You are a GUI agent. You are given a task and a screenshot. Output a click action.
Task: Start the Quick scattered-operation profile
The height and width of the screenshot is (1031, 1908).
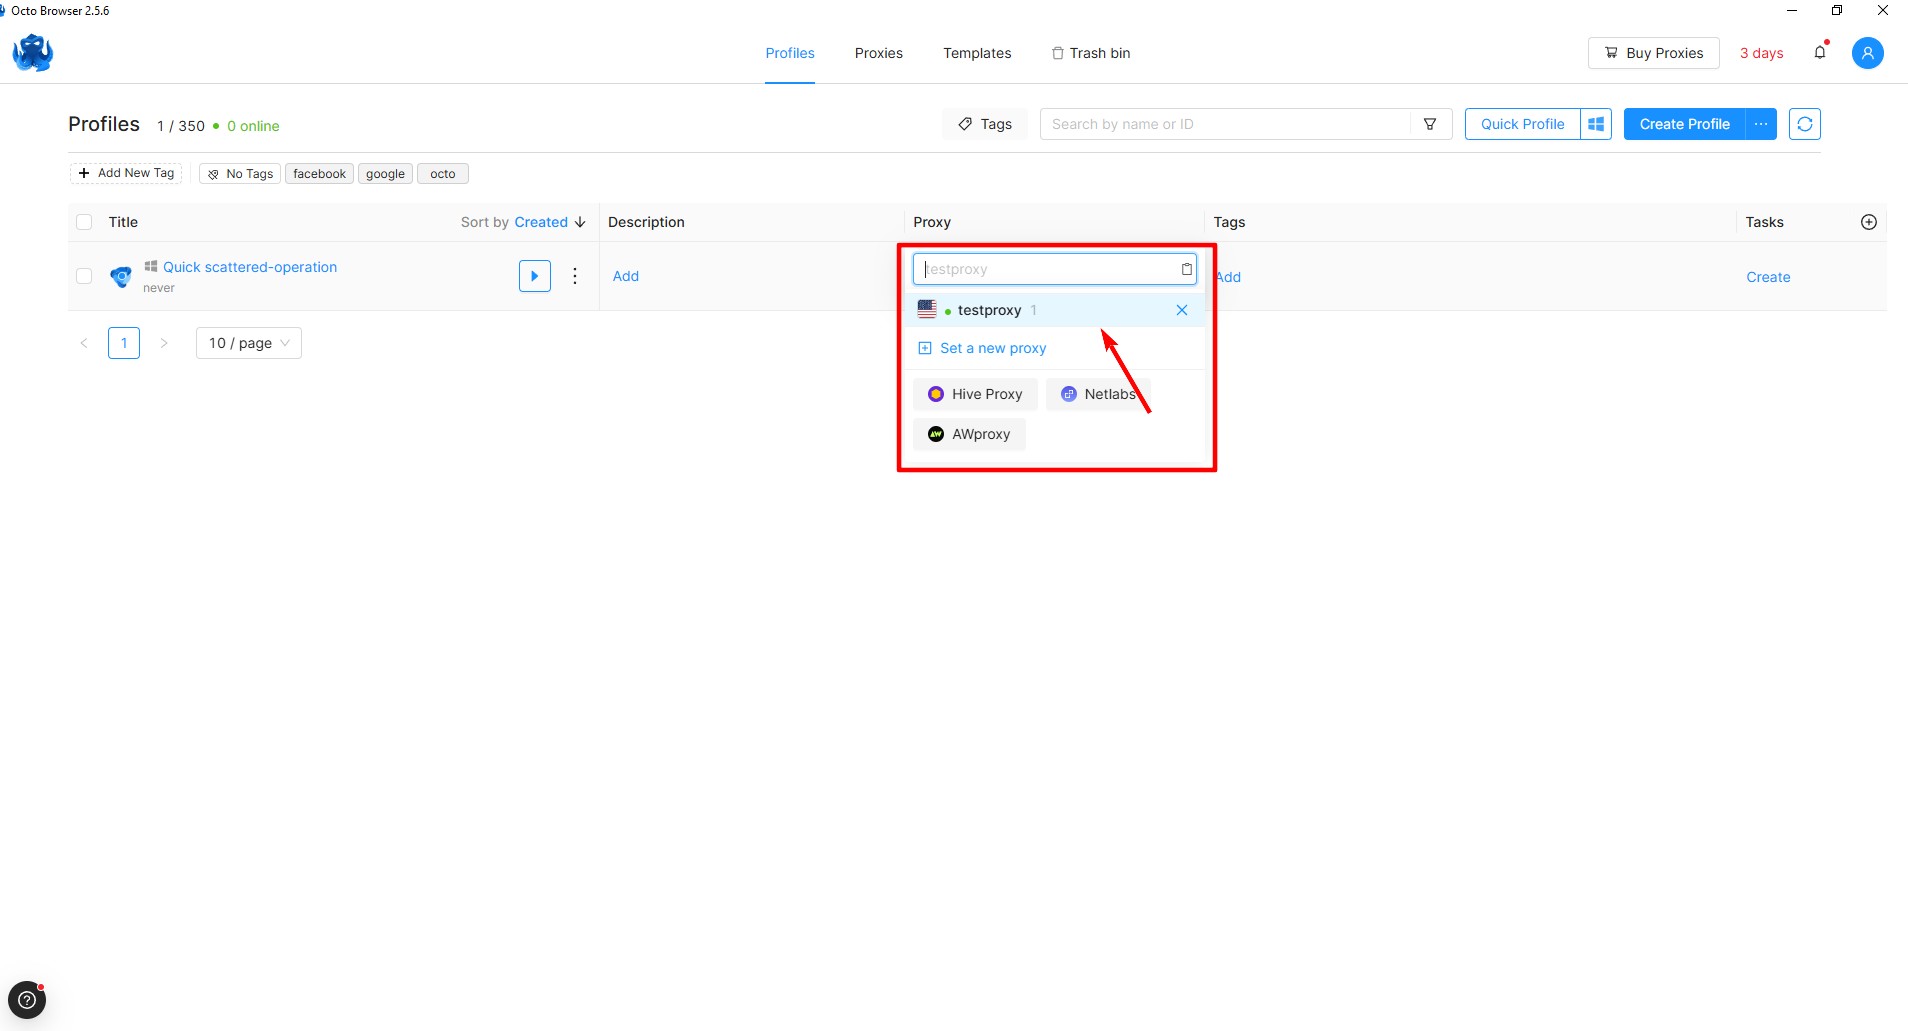point(535,276)
